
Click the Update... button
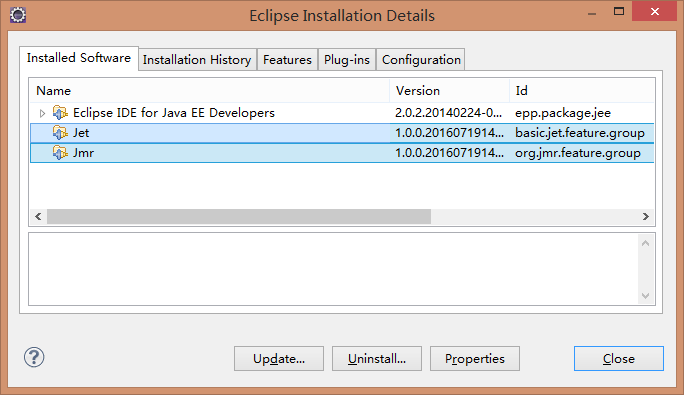(x=279, y=359)
